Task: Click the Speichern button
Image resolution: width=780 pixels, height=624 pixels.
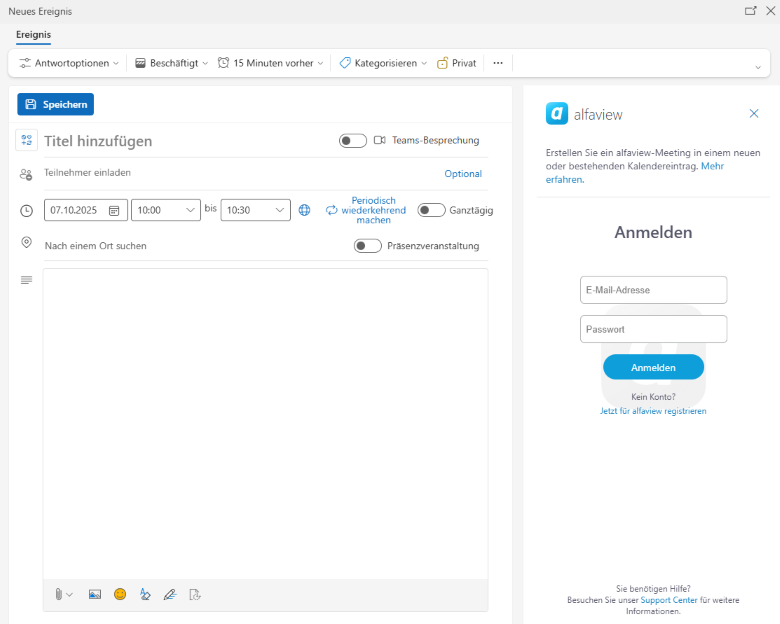Action: click(55, 104)
